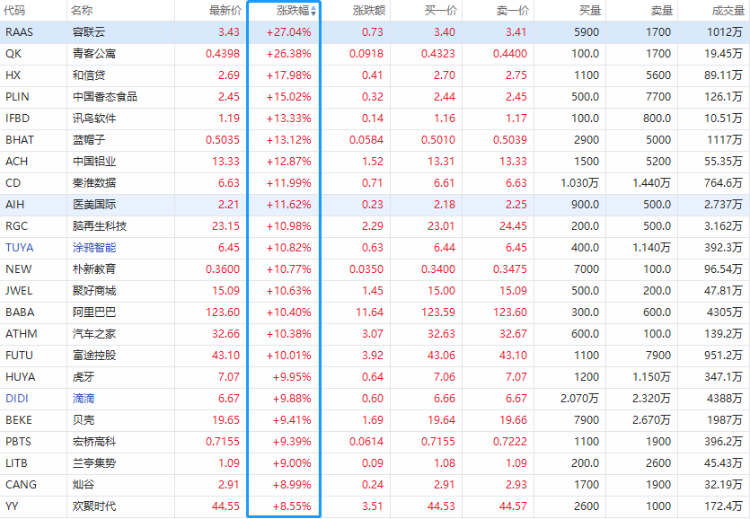Select the HX stock code
750x519 pixels.
[13, 75]
